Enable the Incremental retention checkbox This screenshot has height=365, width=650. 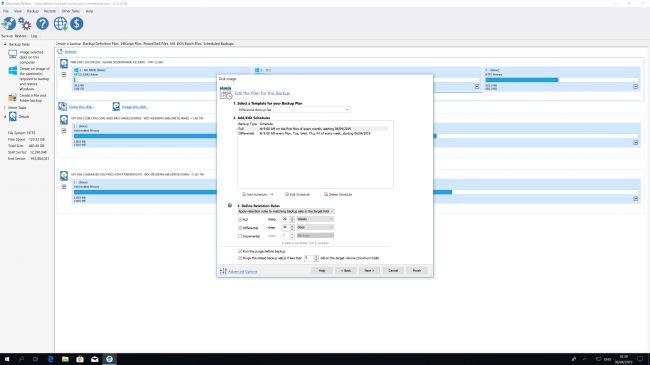(240, 236)
